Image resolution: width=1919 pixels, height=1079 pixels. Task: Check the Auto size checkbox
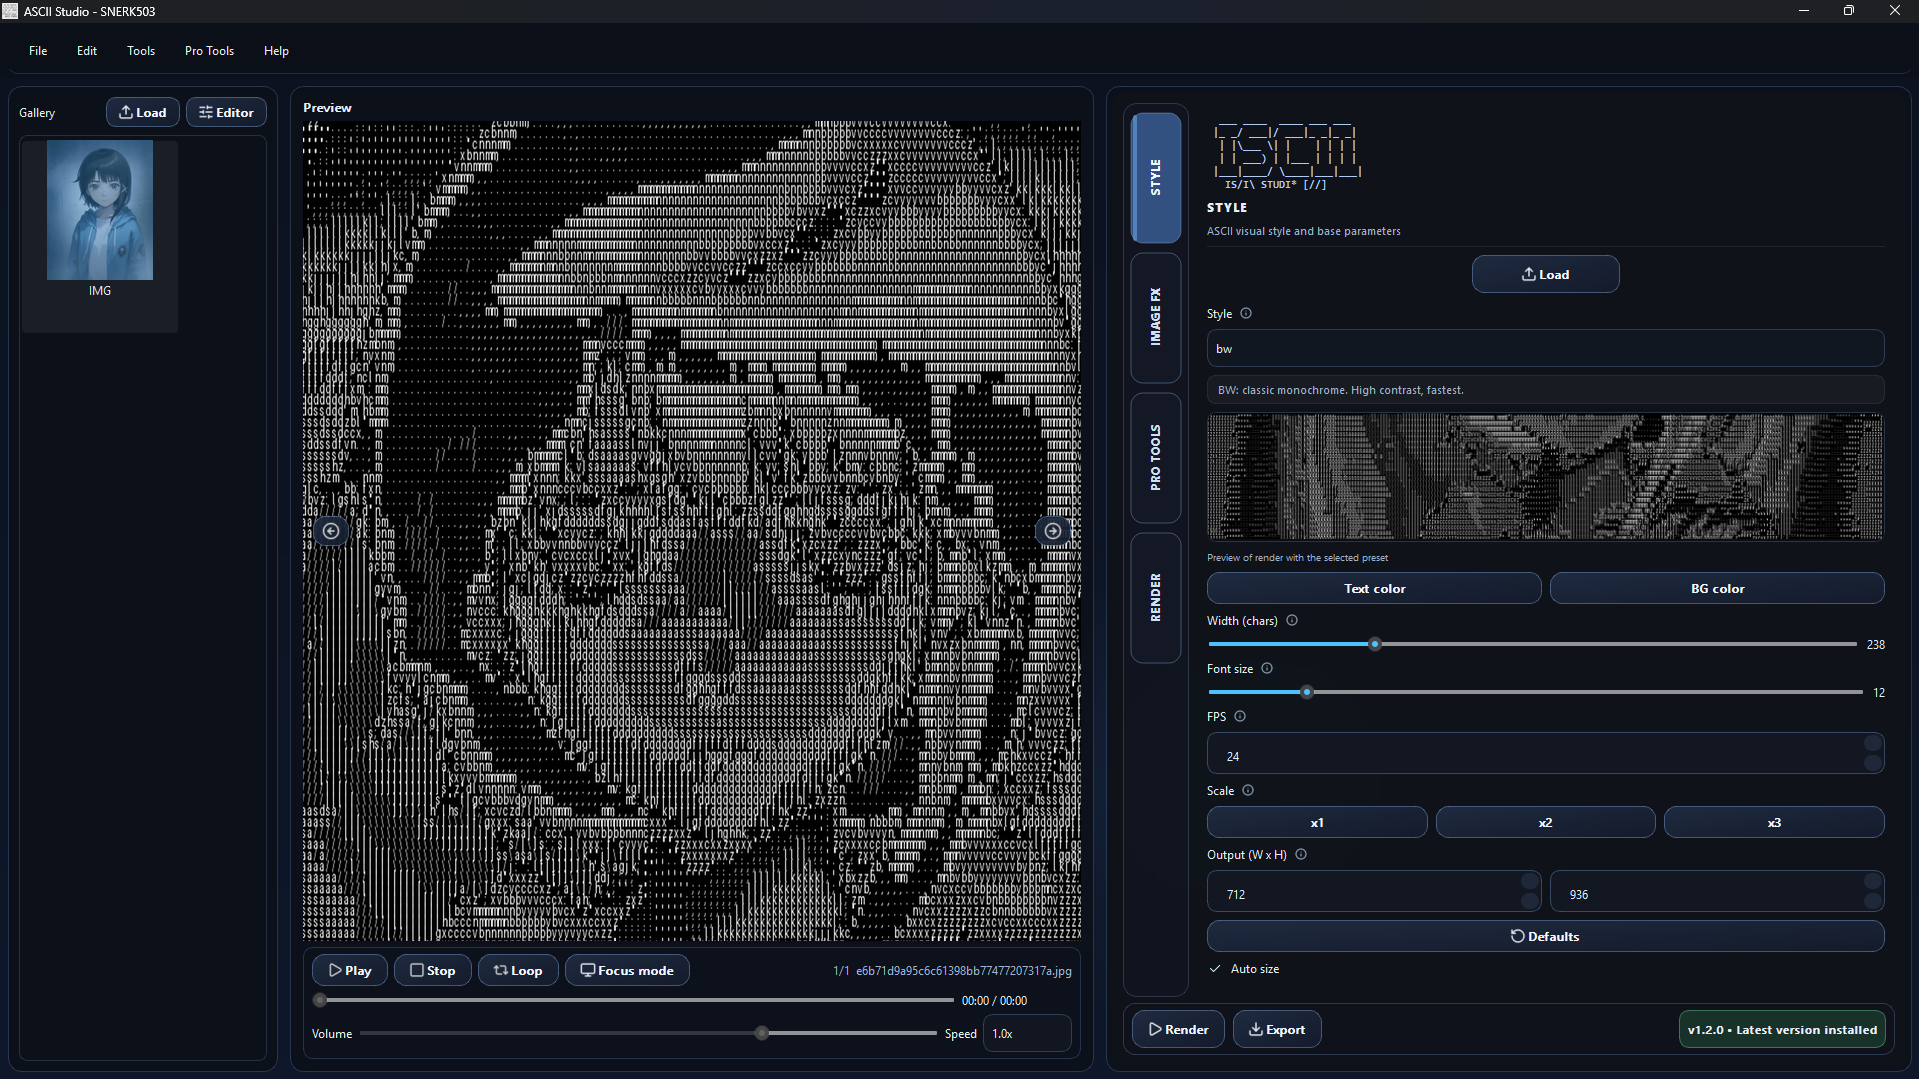[1214, 968]
